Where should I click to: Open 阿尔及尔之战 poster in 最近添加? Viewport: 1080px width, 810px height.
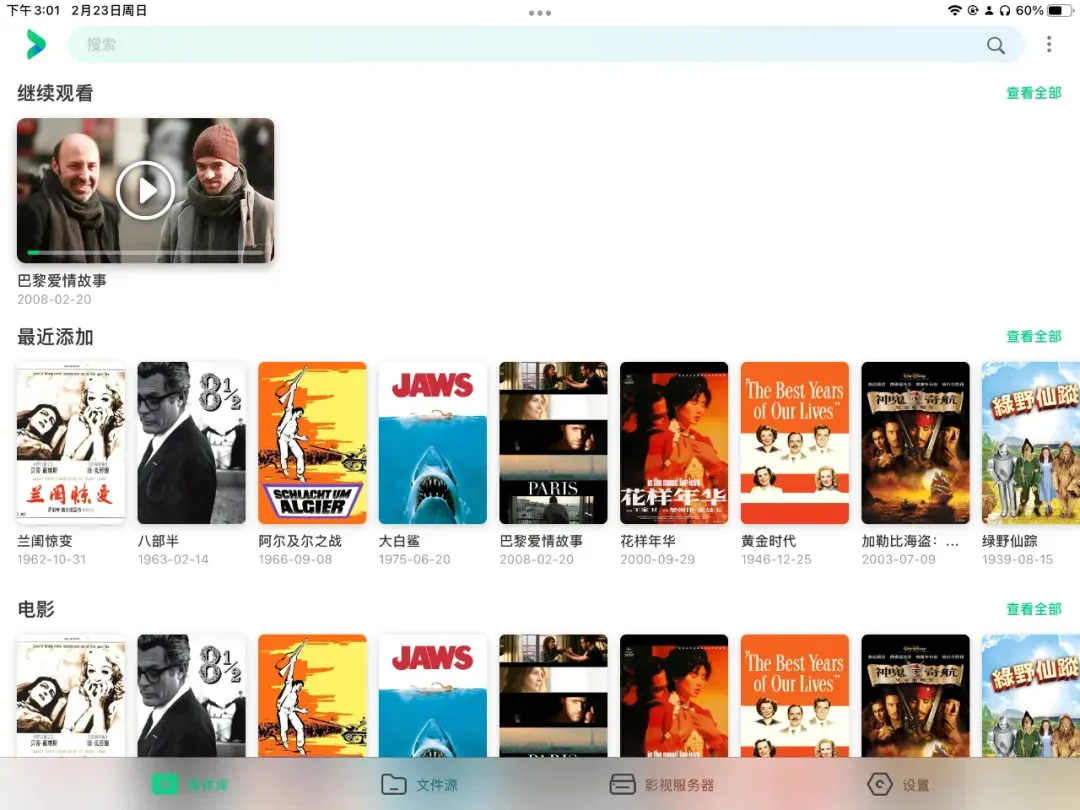pyautogui.click(x=312, y=443)
